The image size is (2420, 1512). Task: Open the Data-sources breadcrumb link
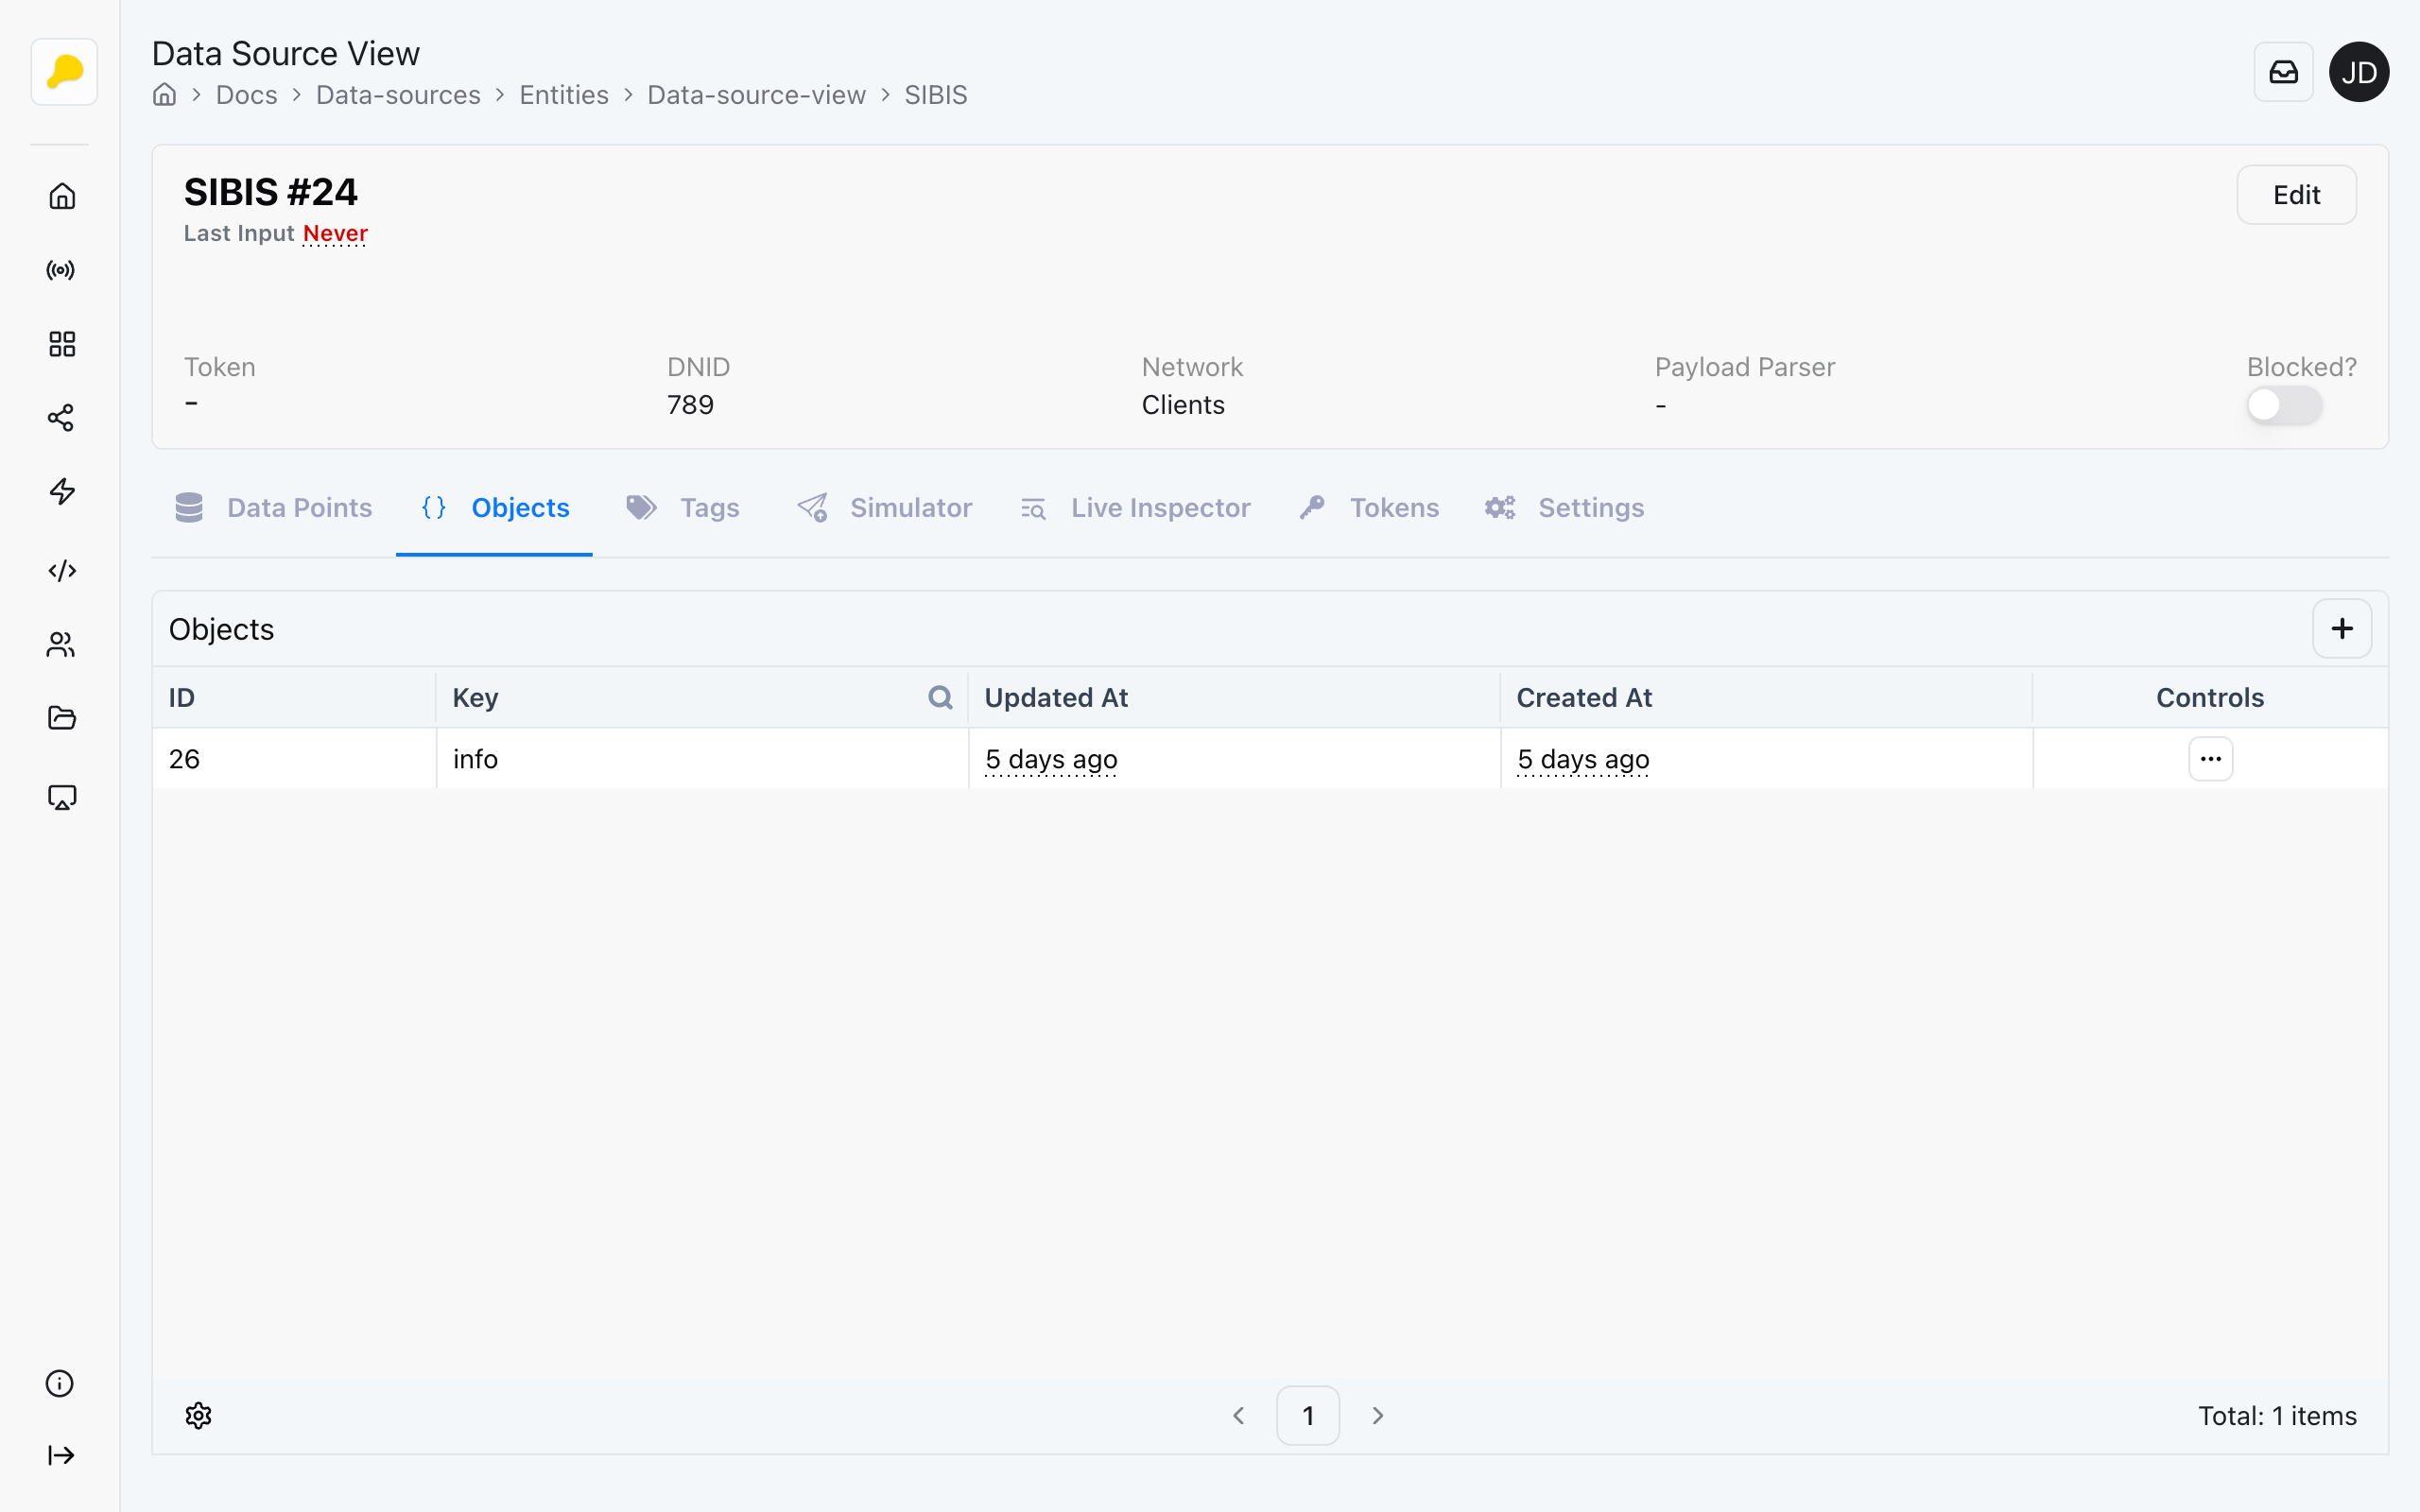[398, 95]
